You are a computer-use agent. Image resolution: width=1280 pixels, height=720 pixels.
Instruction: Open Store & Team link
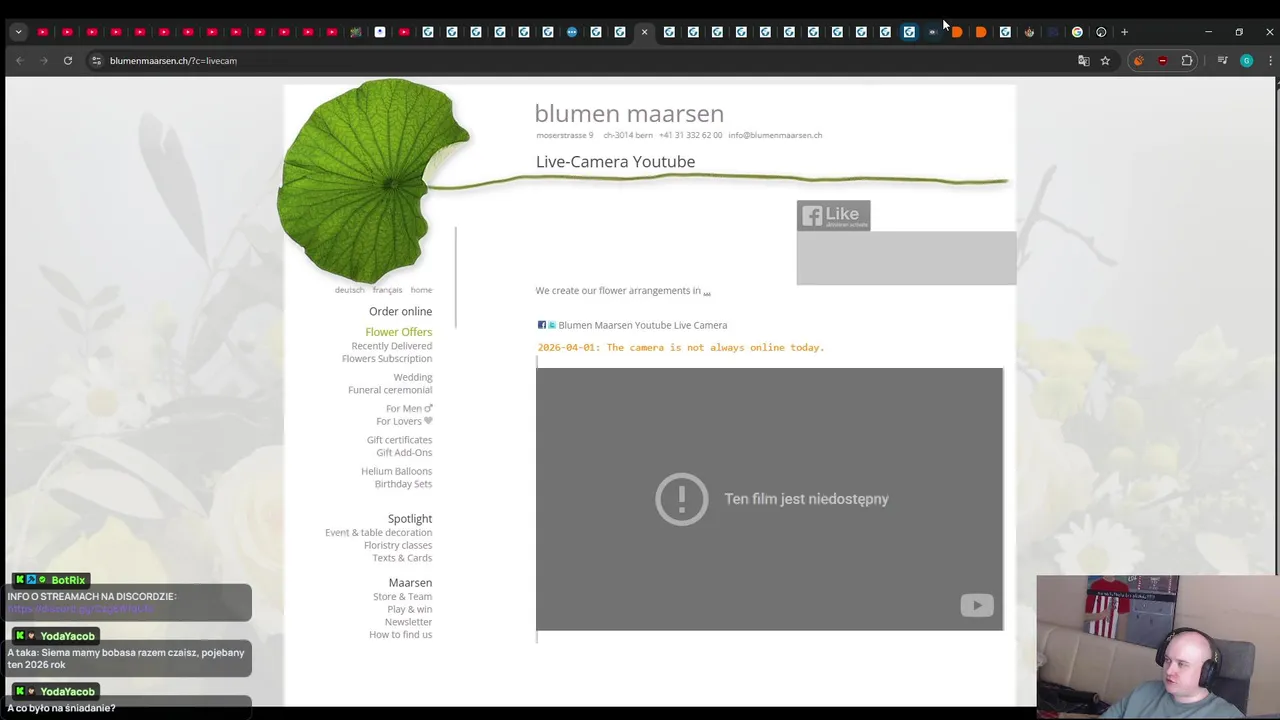coord(402,597)
